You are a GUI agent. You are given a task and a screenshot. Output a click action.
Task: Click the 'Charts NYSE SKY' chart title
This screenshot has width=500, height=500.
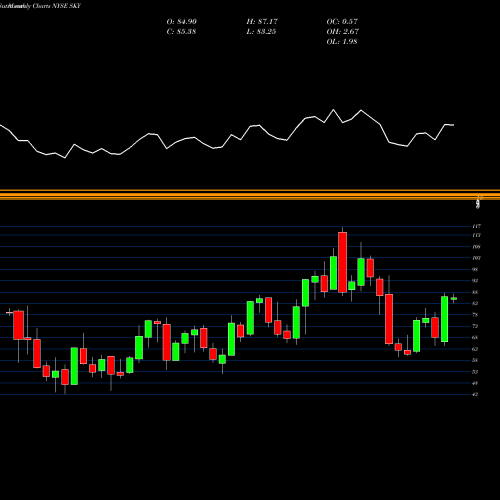click(57, 6)
